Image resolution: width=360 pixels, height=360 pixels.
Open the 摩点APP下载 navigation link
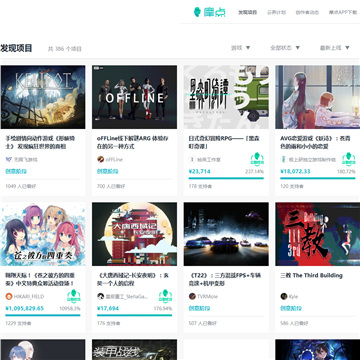click(x=343, y=12)
